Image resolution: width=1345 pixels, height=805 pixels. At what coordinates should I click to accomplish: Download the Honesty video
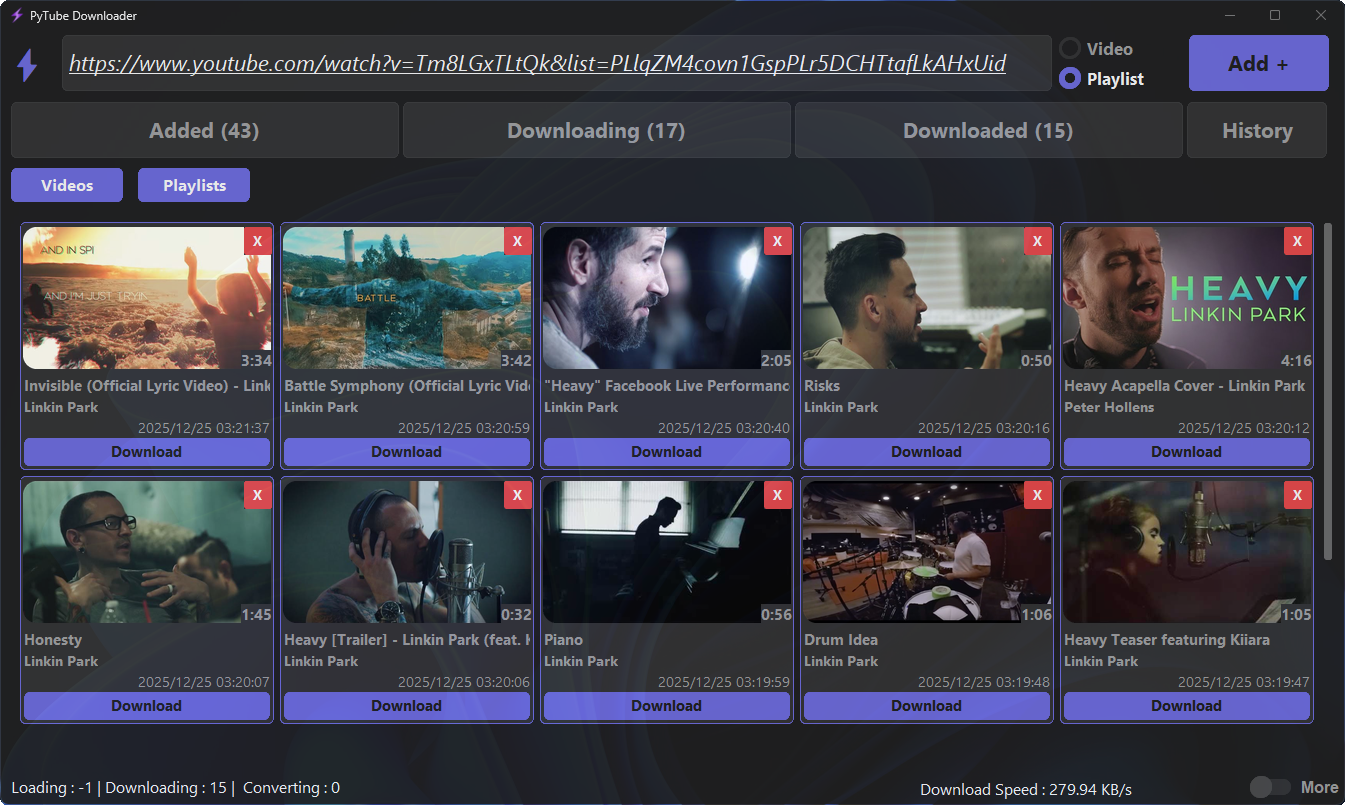tap(146, 706)
